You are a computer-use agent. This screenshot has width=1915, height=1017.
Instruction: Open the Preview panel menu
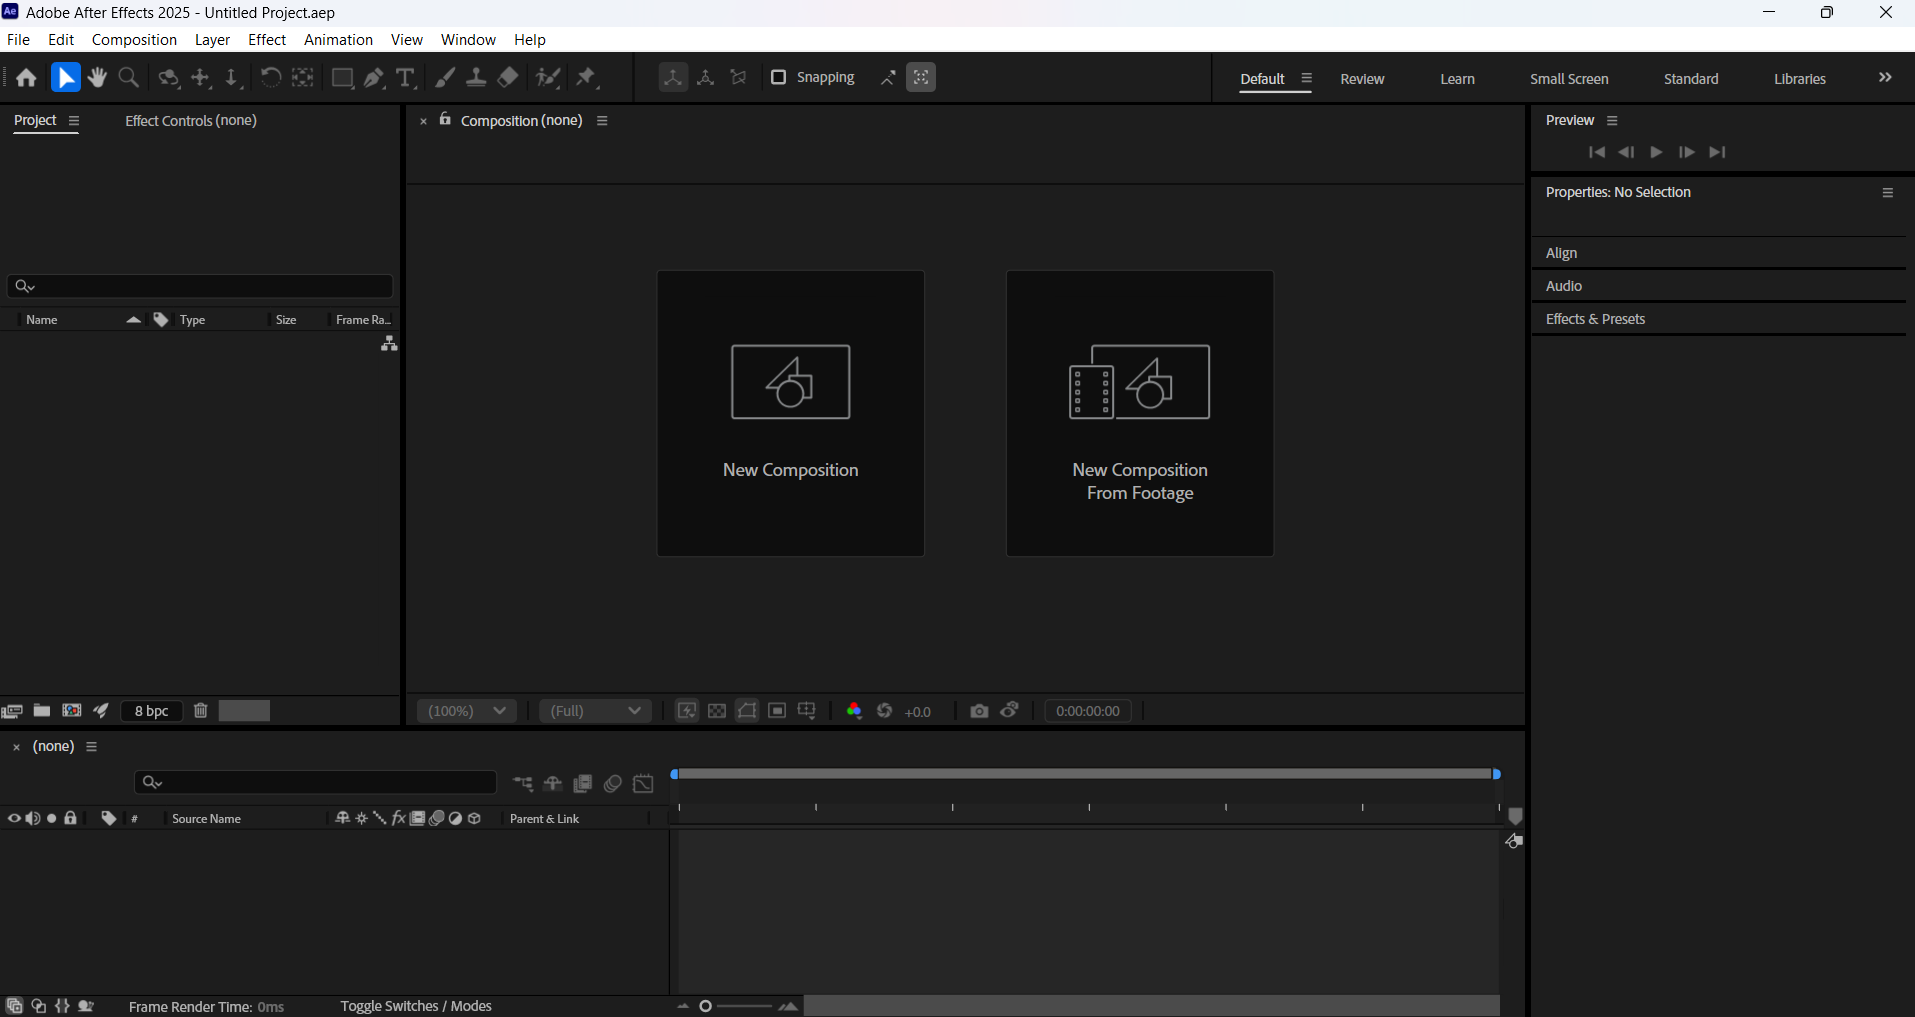coord(1612,120)
